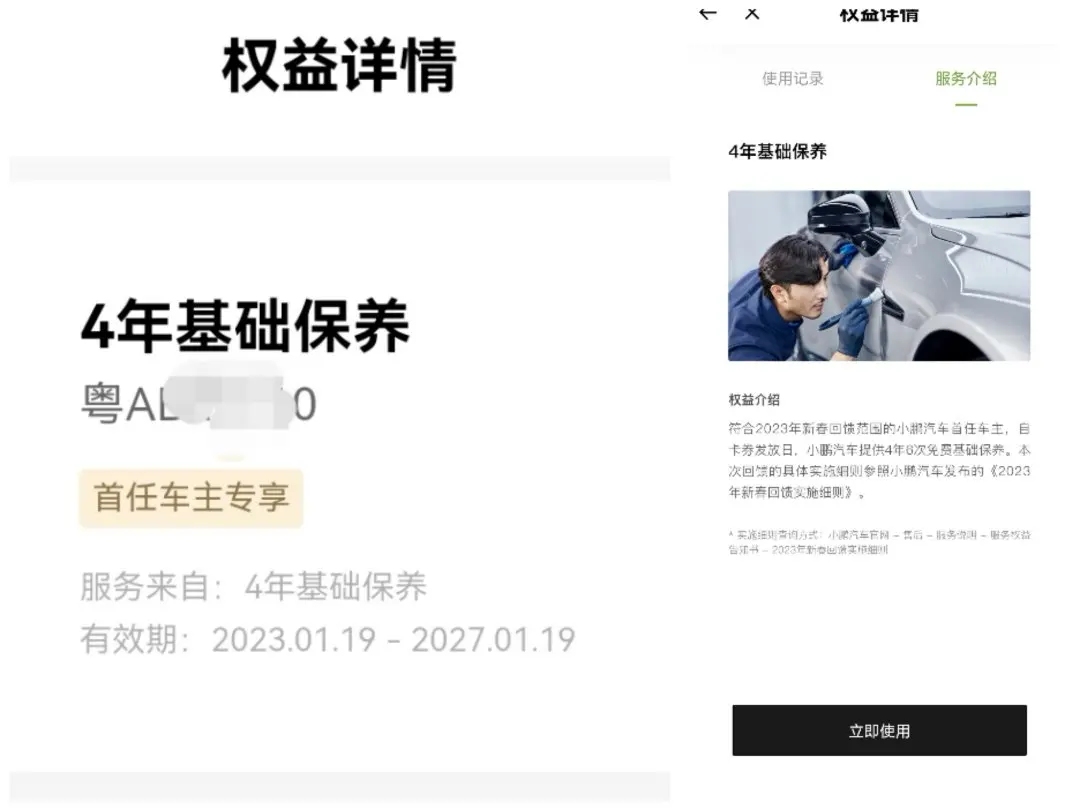The image size is (1080, 810).
Task: Open the car detailing service image
Action: pyautogui.click(x=879, y=276)
